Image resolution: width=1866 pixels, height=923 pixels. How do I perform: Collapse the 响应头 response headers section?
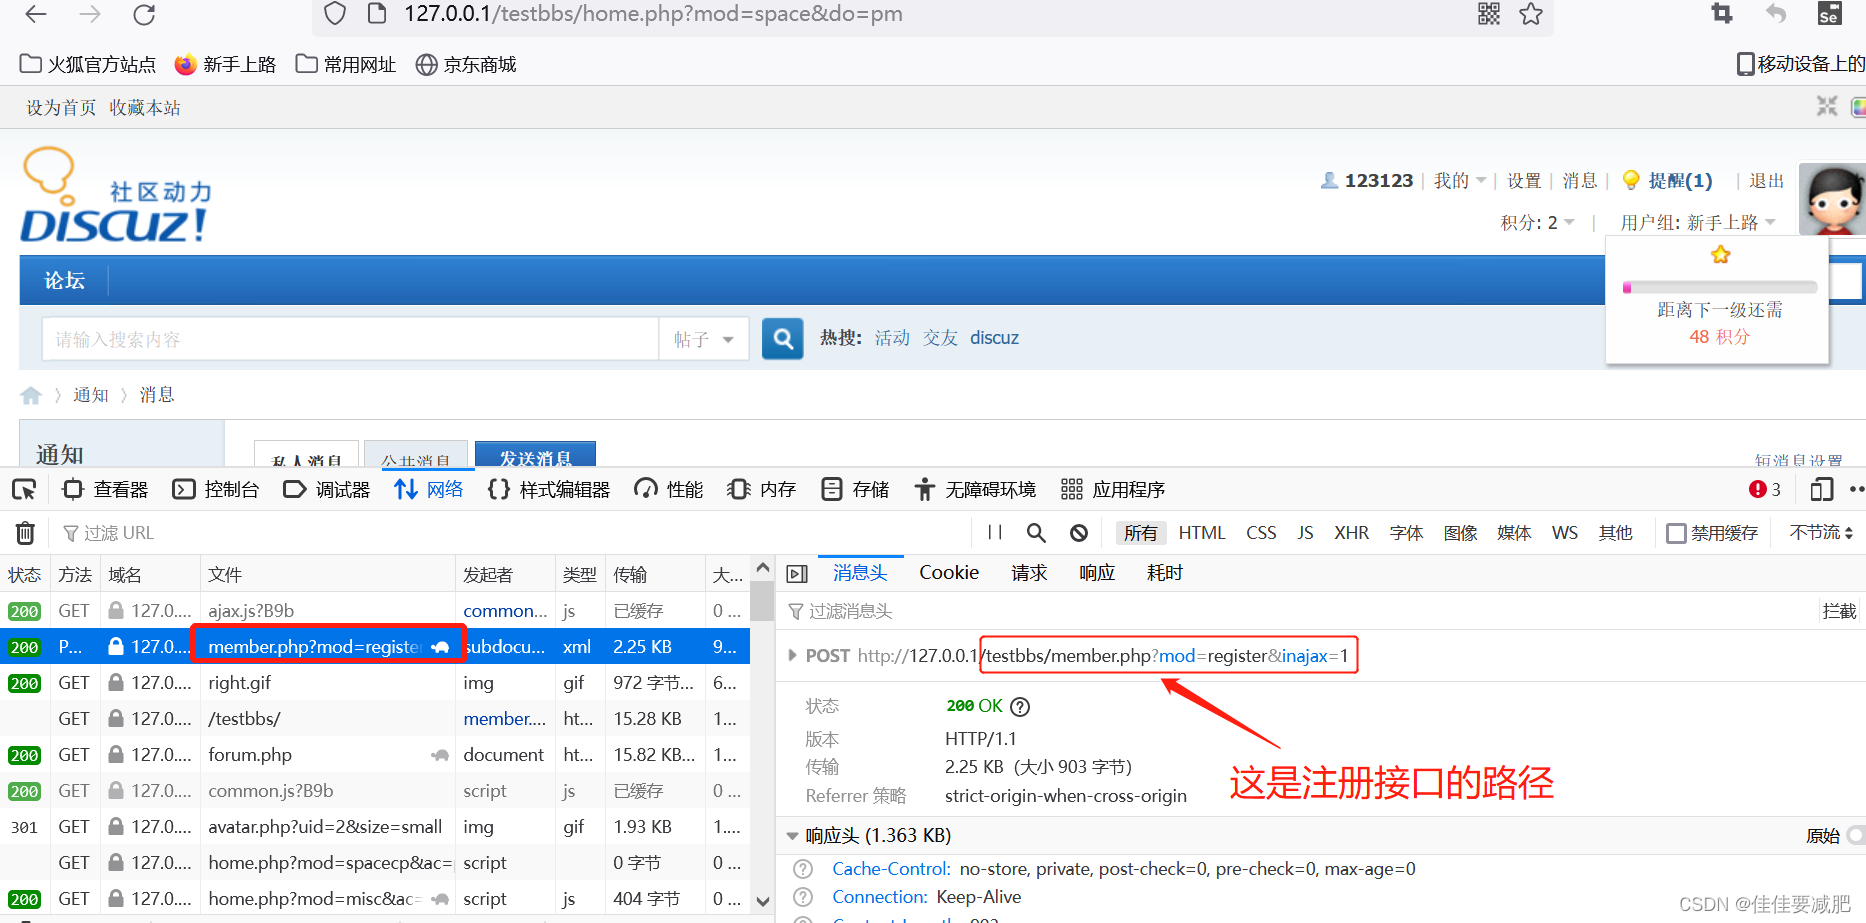click(x=793, y=836)
